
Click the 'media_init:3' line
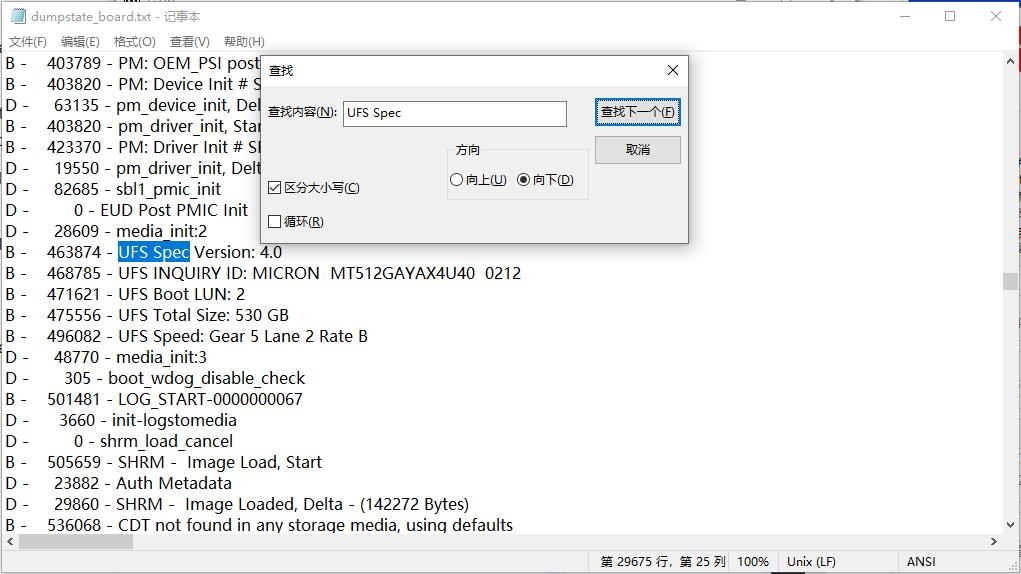click(106, 357)
